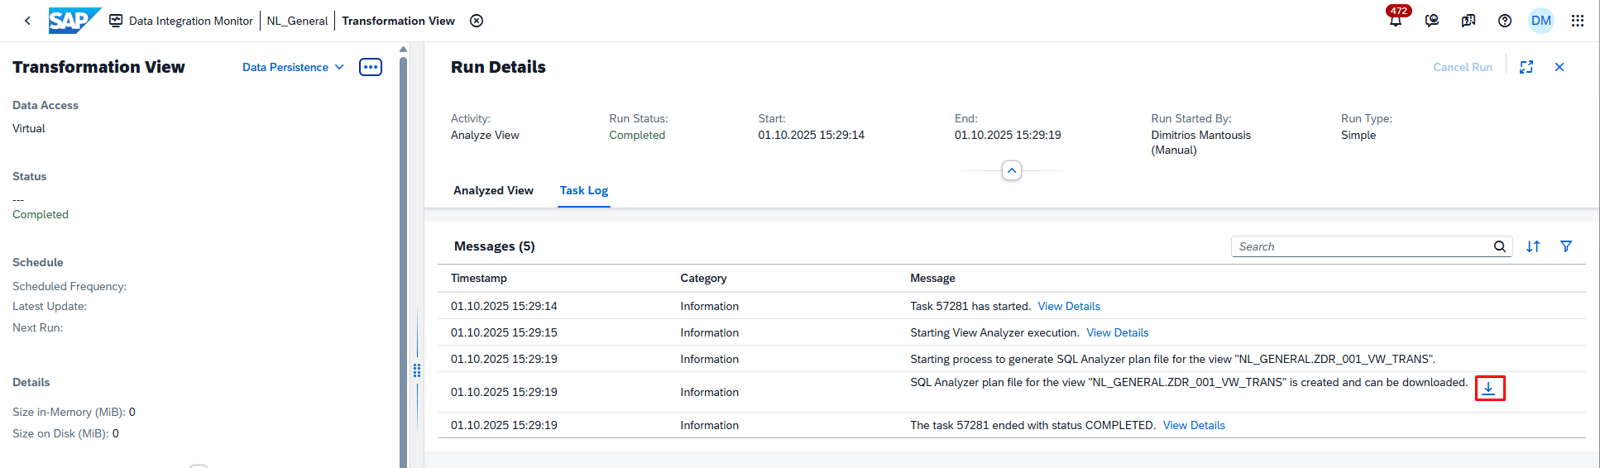Screen dimensions: 1600x468
Task: Click the Run Status Completed value
Action: pyautogui.click(x=637, y=135)
